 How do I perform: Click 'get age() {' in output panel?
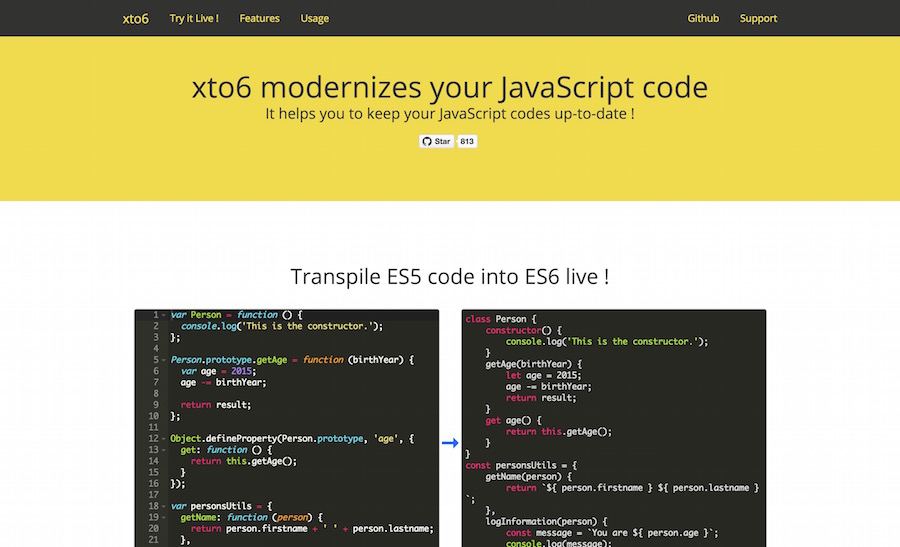click(514, 420)
